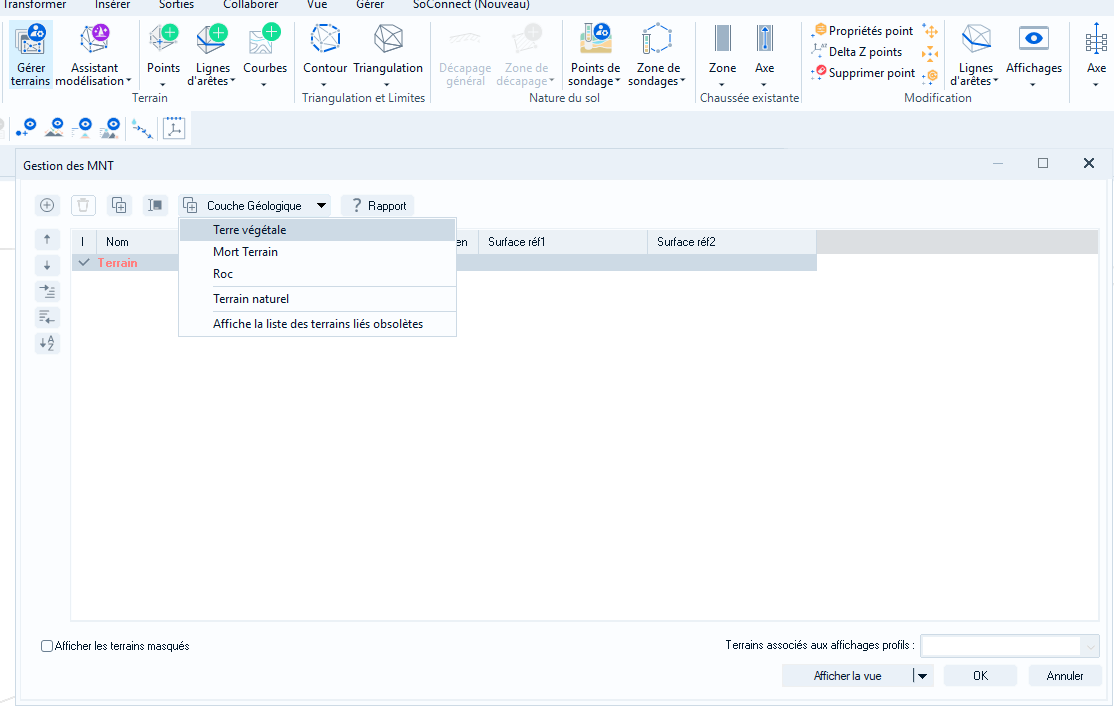Expand the Afficher la vue arrow

pyautogui.click(x=922, y=676)
